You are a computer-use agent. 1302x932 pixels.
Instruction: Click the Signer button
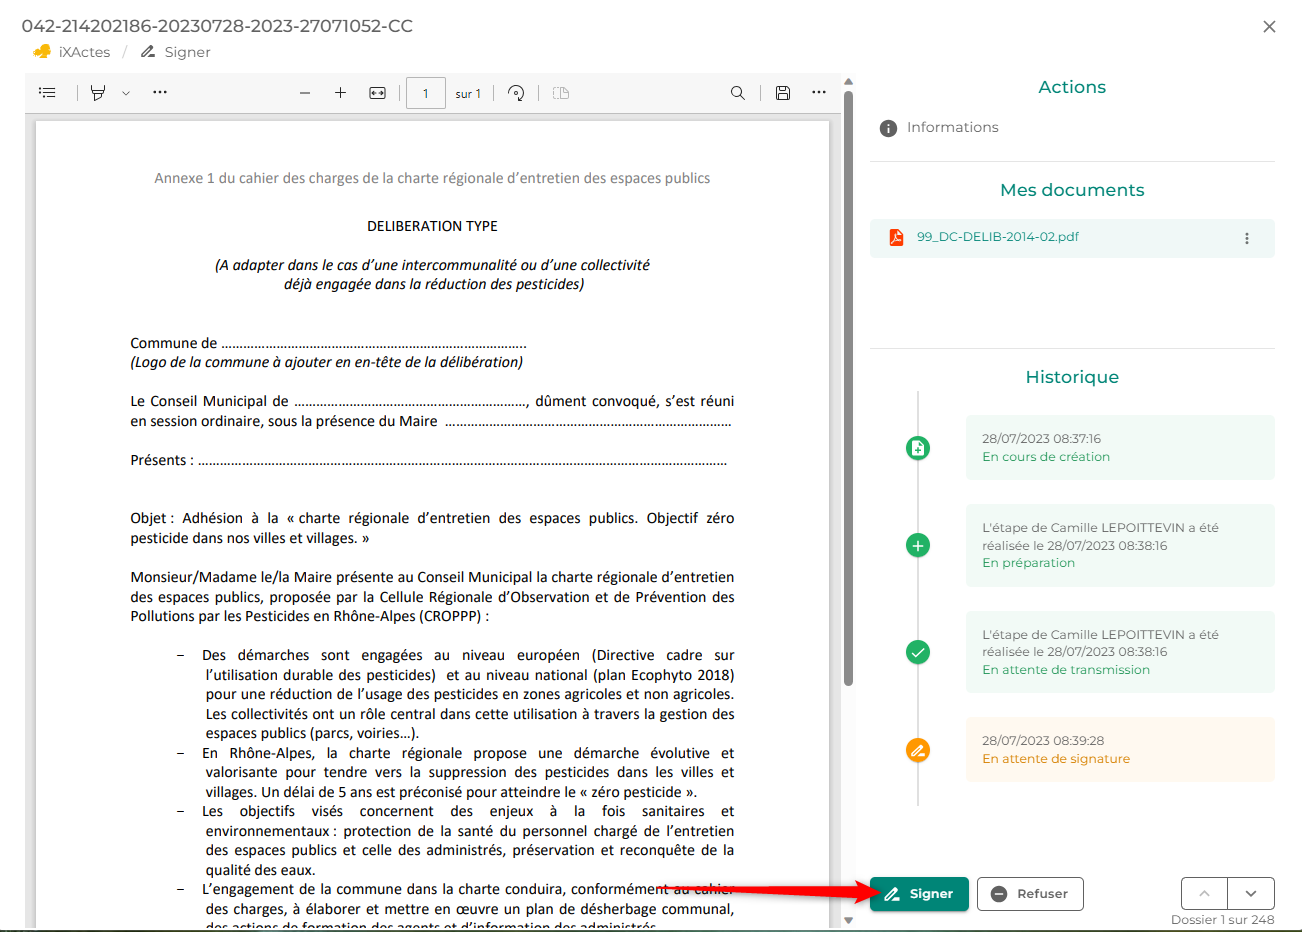pyautogui.click(x=919, y=894)
